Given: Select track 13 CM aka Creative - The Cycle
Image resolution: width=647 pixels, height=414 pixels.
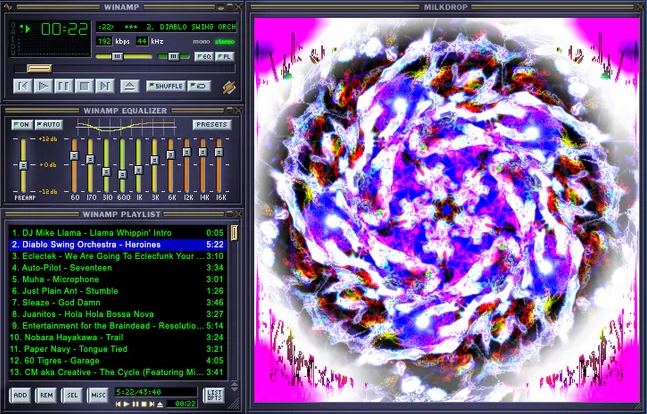Looking at the screenshot, I should click(118, 372).
